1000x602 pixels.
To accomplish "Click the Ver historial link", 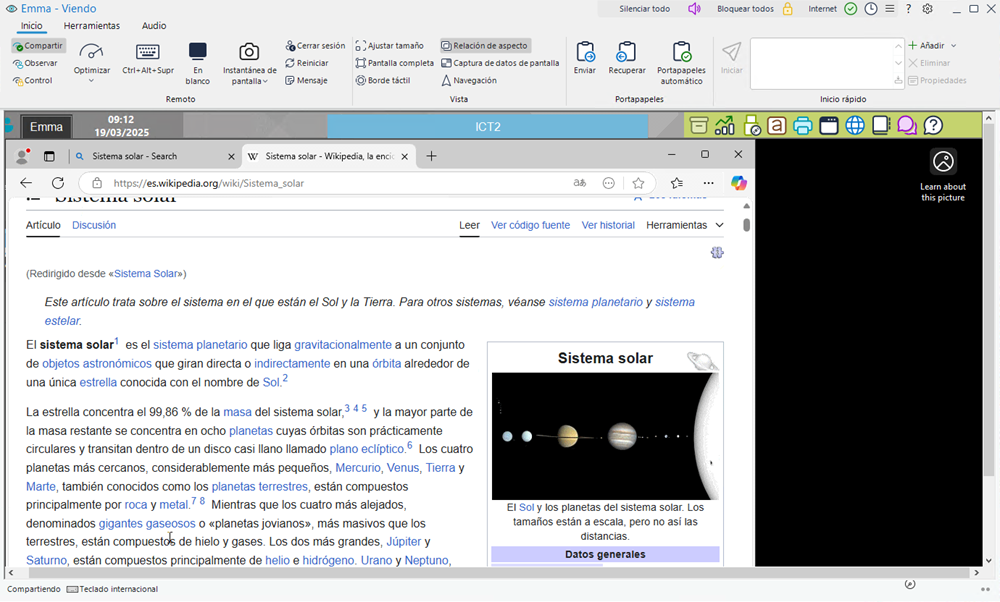I will click(608, 225).
